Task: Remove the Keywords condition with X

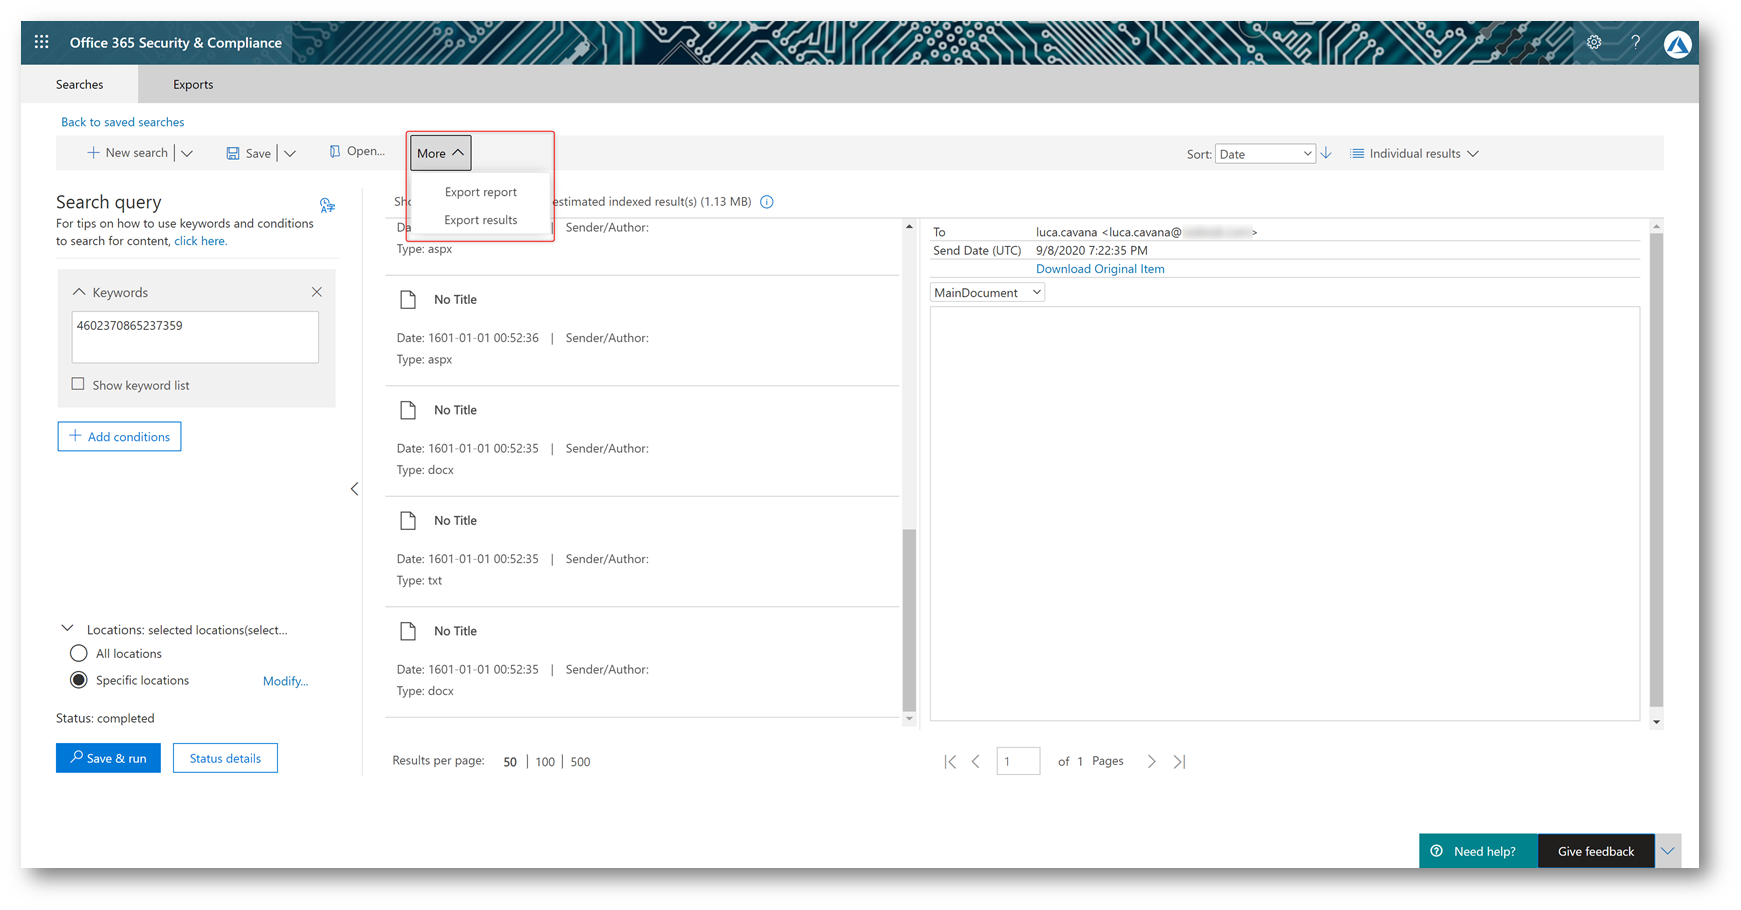Action: coord(317,292)
